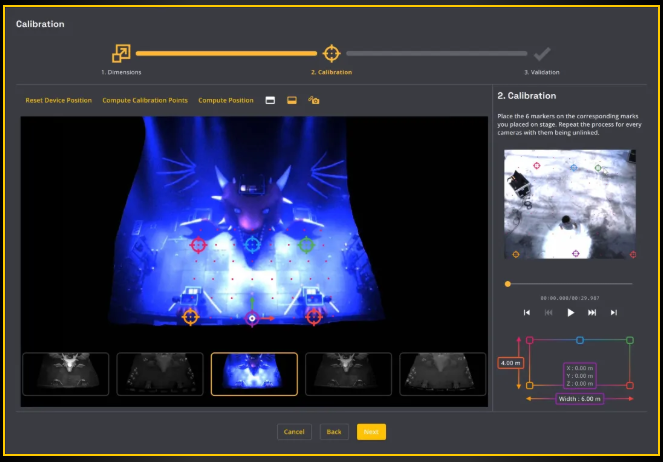This screenshot has width=663, height=462.
Task: Select the purple center marker on stage
Action: (252, 319)
